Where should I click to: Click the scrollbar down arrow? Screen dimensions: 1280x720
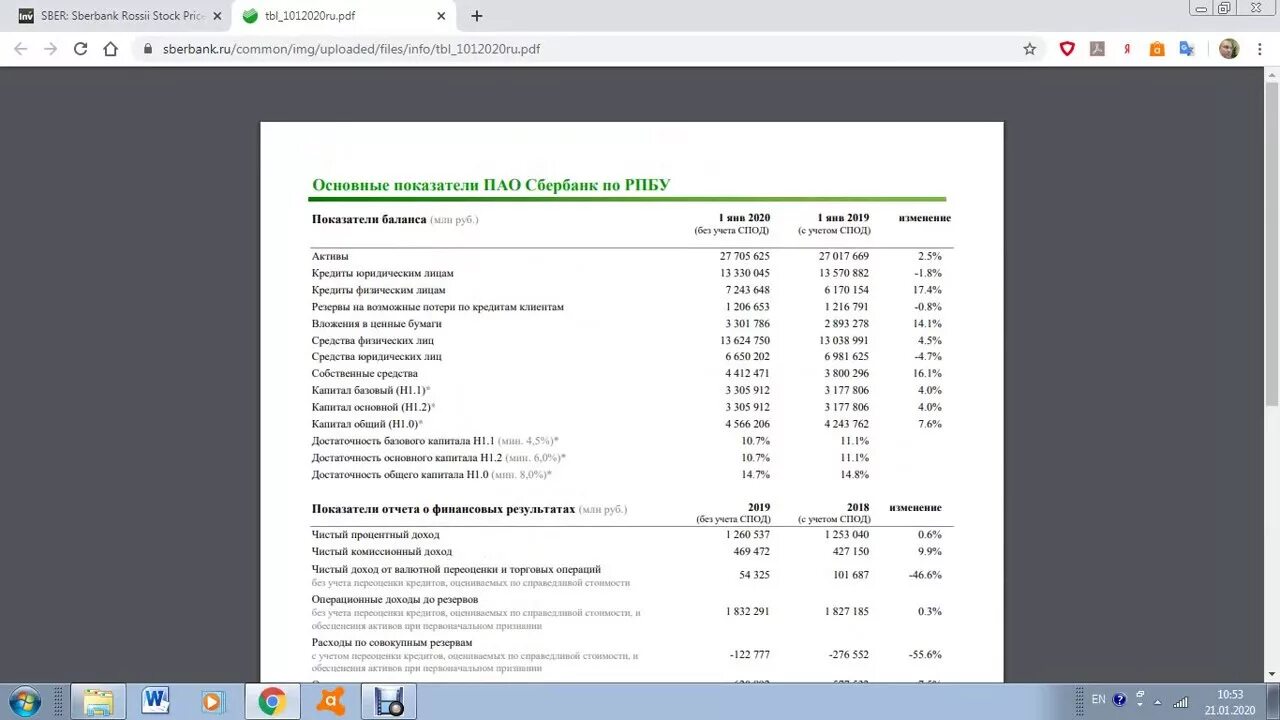(x=1271, y=675)
